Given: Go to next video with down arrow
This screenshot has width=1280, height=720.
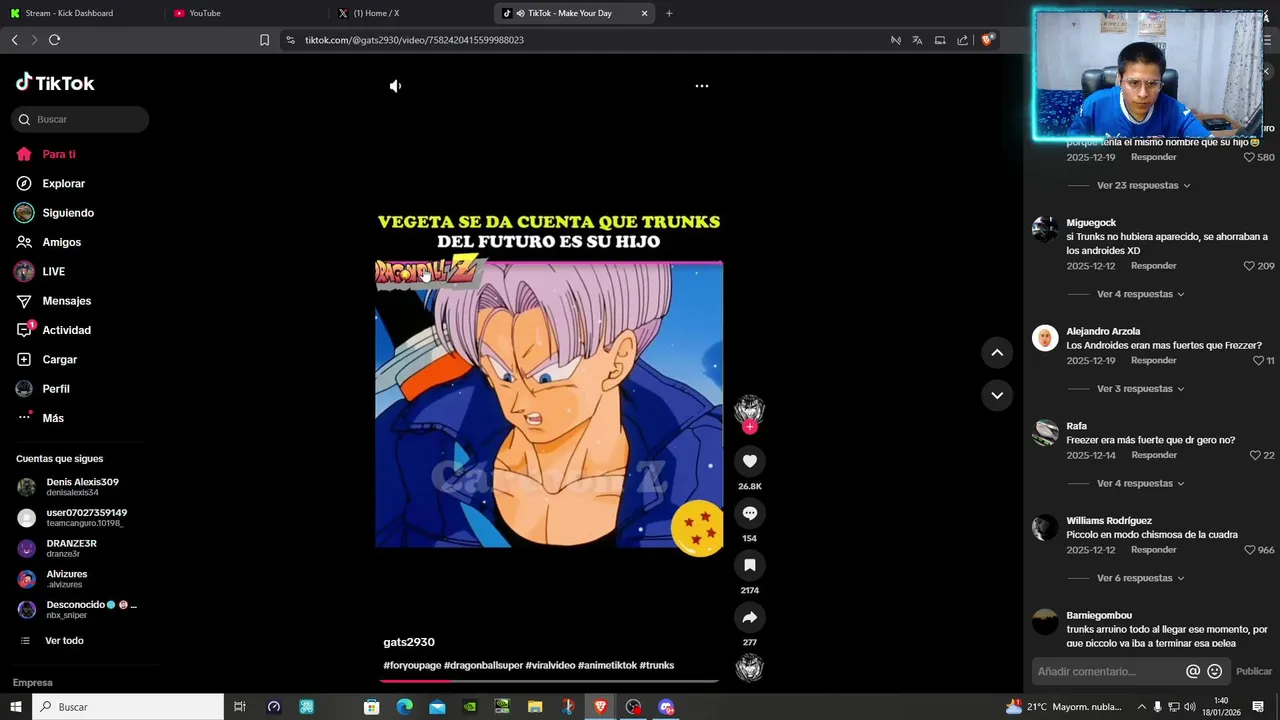Looking at the screenshot, I should click(x=997, y=395).
